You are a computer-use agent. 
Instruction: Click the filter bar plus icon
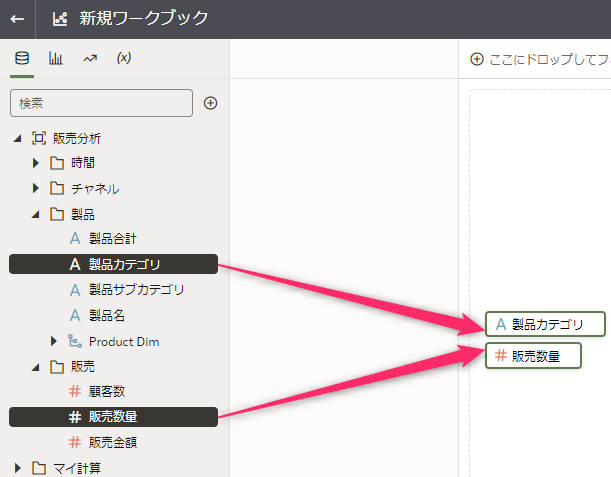pyautogui.click(x=477, y=59)
